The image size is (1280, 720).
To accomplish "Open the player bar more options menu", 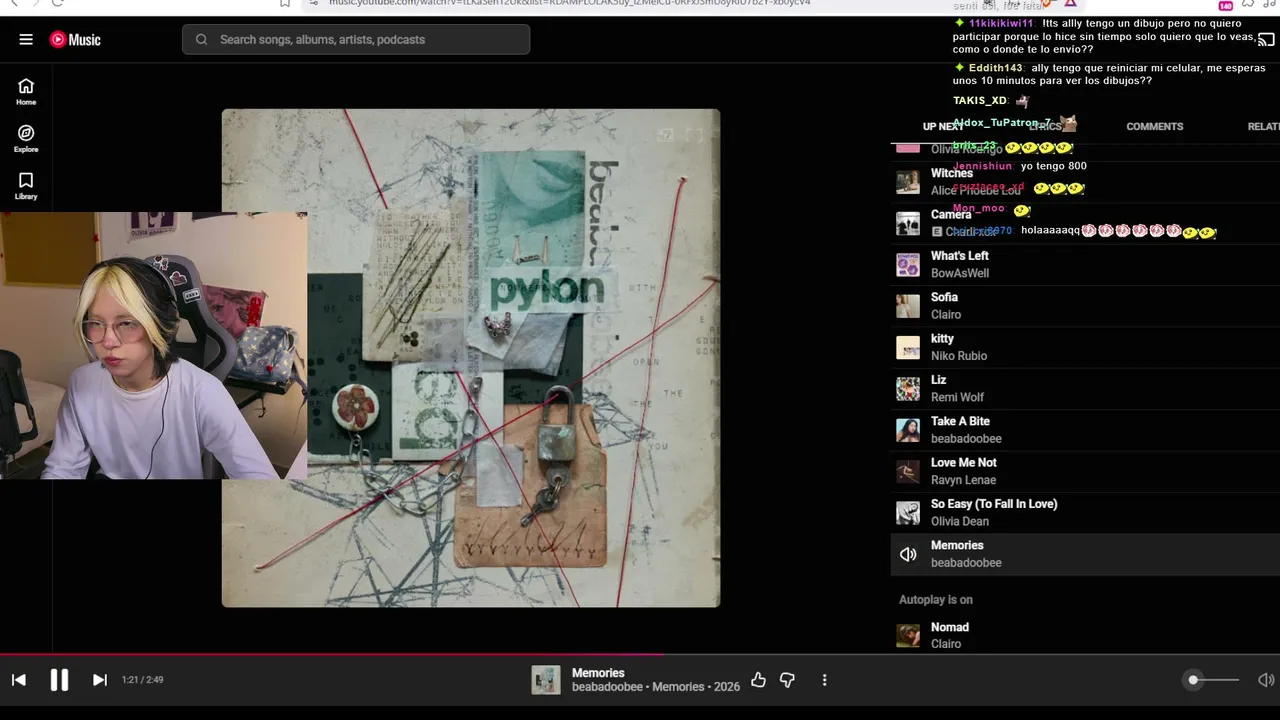I will [824, 680].
